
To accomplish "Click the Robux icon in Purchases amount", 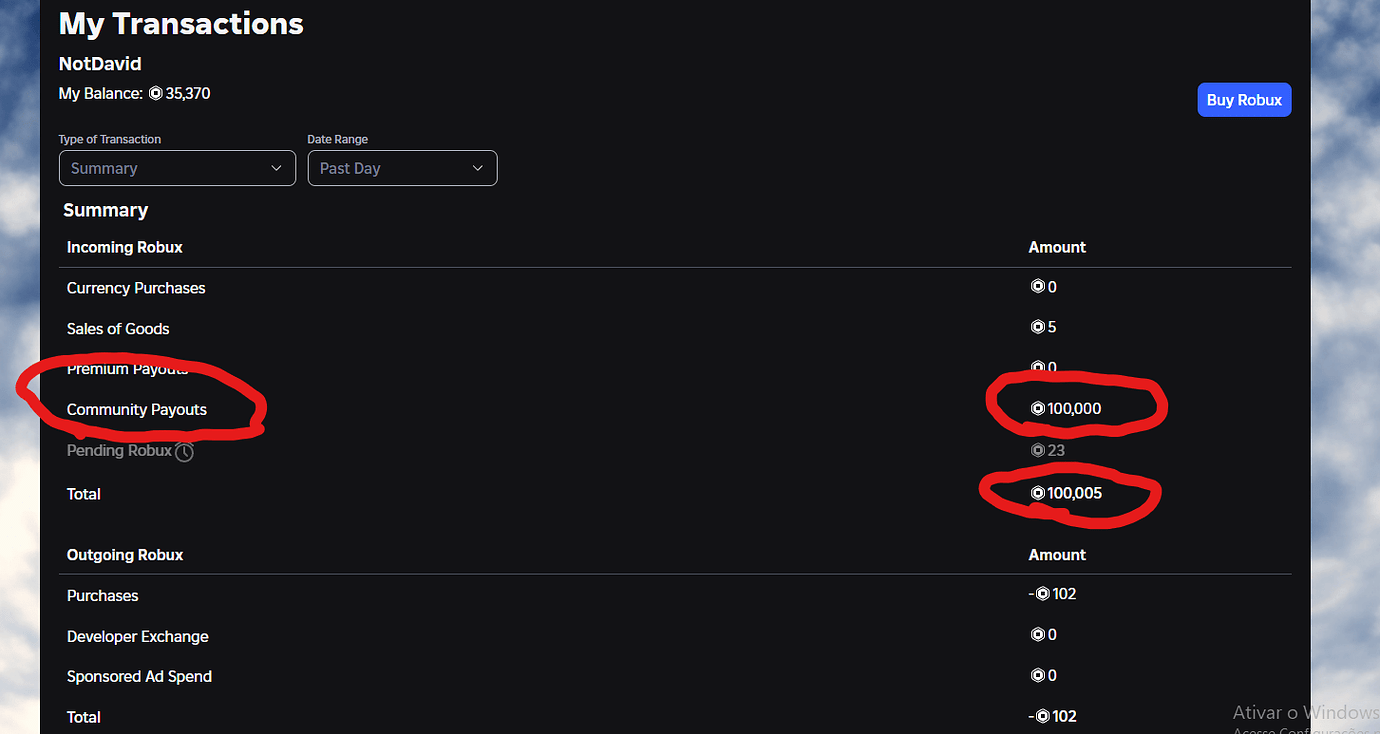I will pyautogui.click(x=1043, y=594).
